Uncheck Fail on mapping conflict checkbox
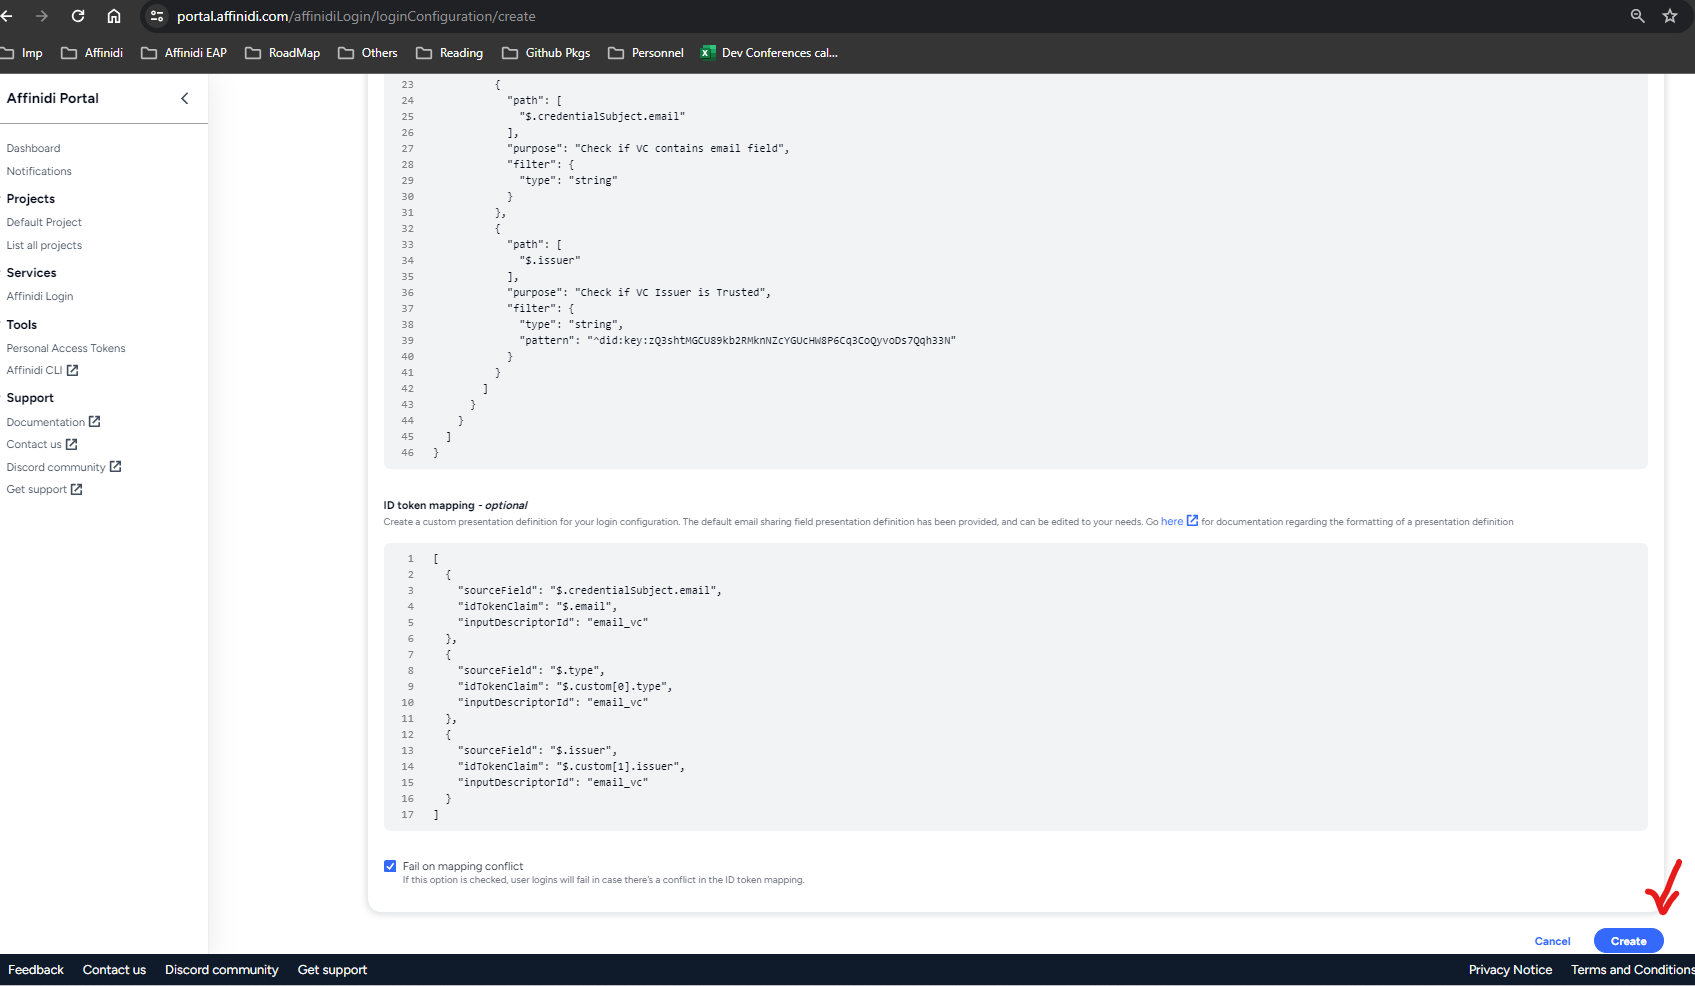Viewport: 1695px width, 986px height. tap(390, 866)
